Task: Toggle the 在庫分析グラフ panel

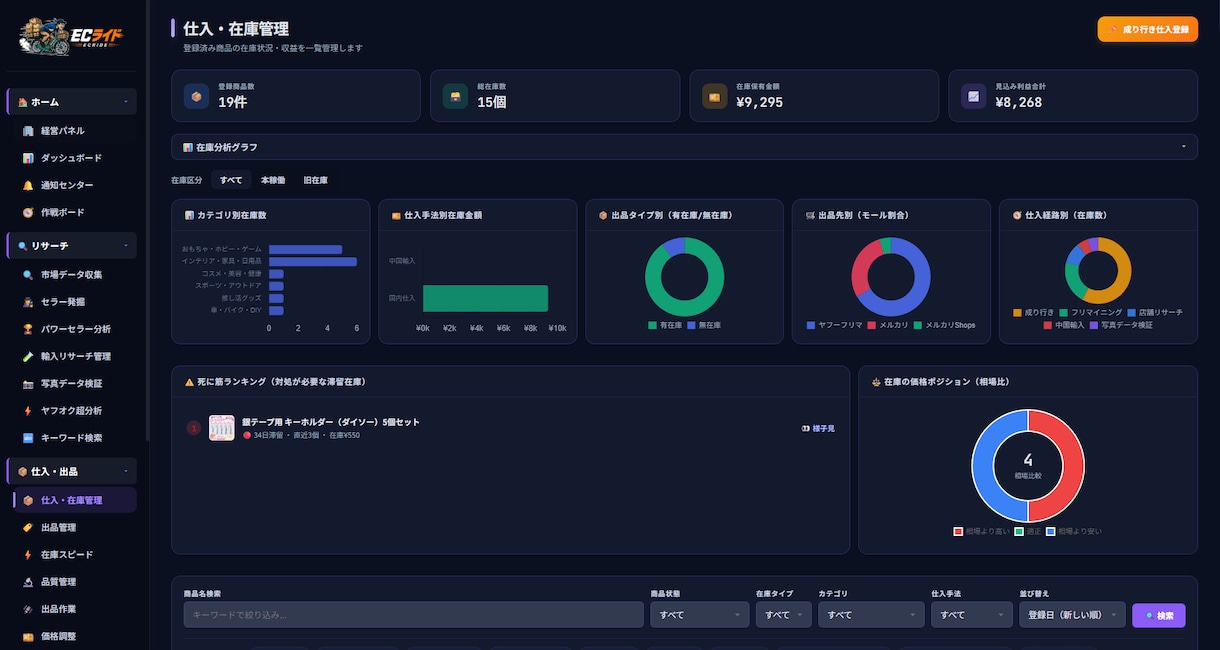Action: click(x=684, y=147)
